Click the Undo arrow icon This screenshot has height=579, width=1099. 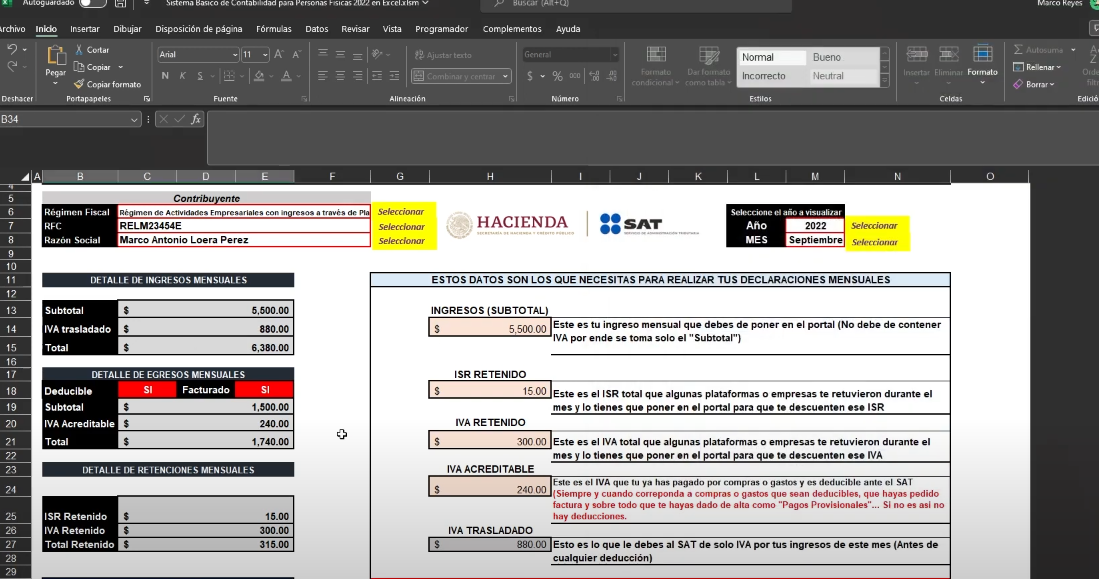coord(12,50)
